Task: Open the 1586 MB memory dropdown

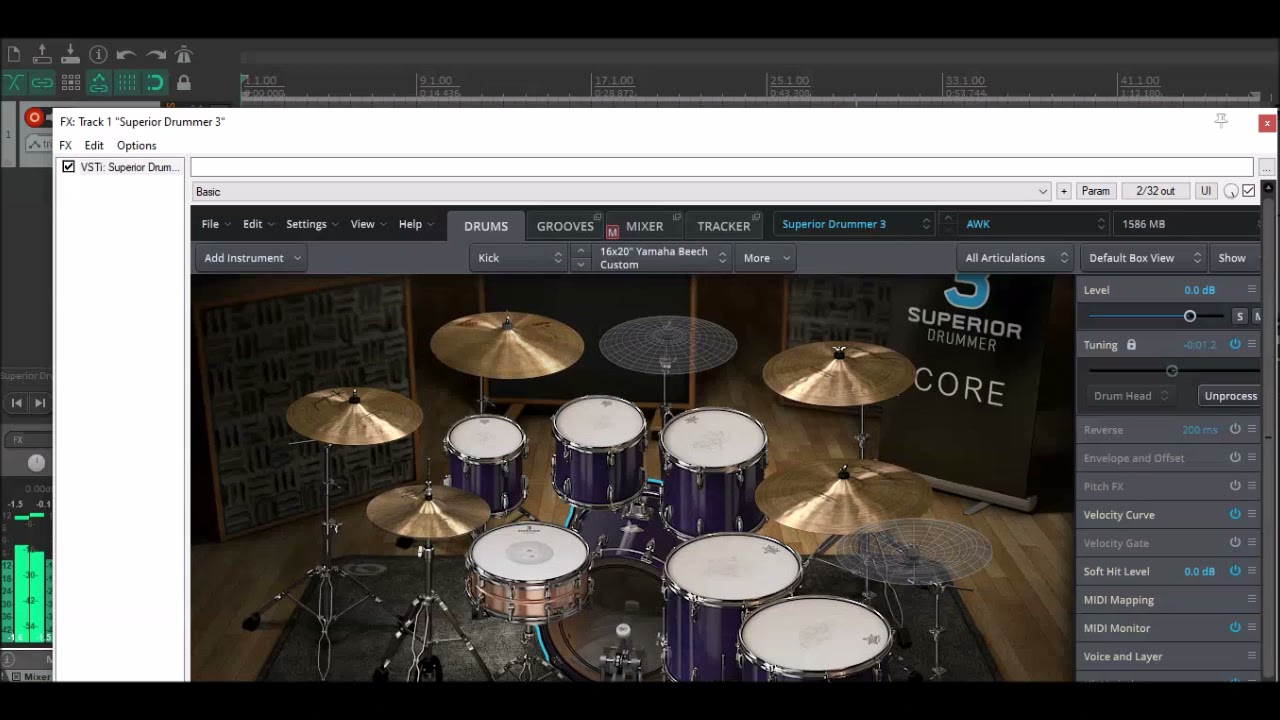Action: pyautogui.click(x=1186, y=224)
